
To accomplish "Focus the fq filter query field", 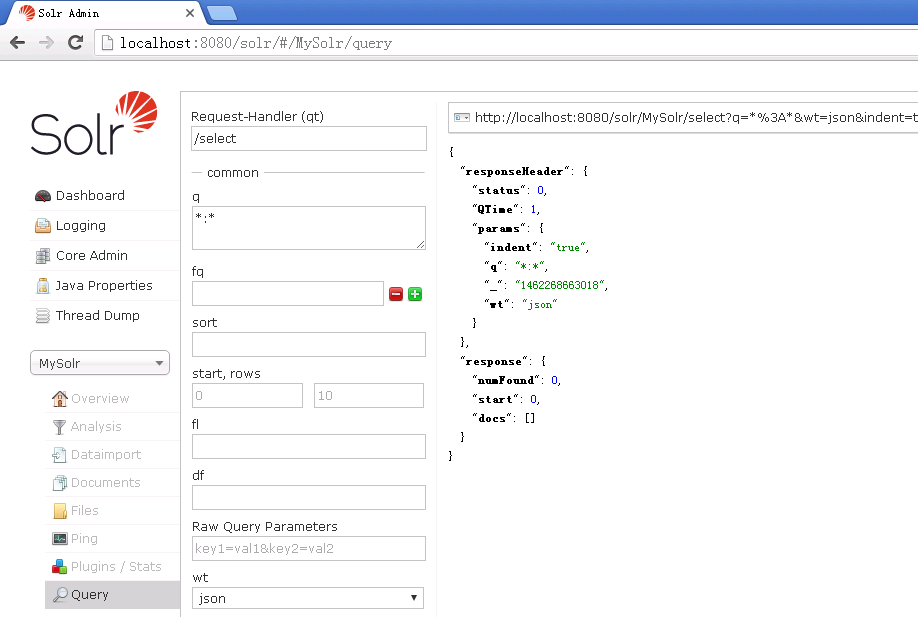I will 288,293.
